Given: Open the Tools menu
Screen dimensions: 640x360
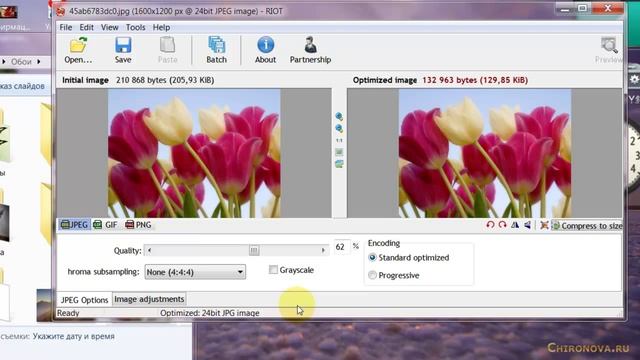Looking at the screenshot, I should coord(136,27).
